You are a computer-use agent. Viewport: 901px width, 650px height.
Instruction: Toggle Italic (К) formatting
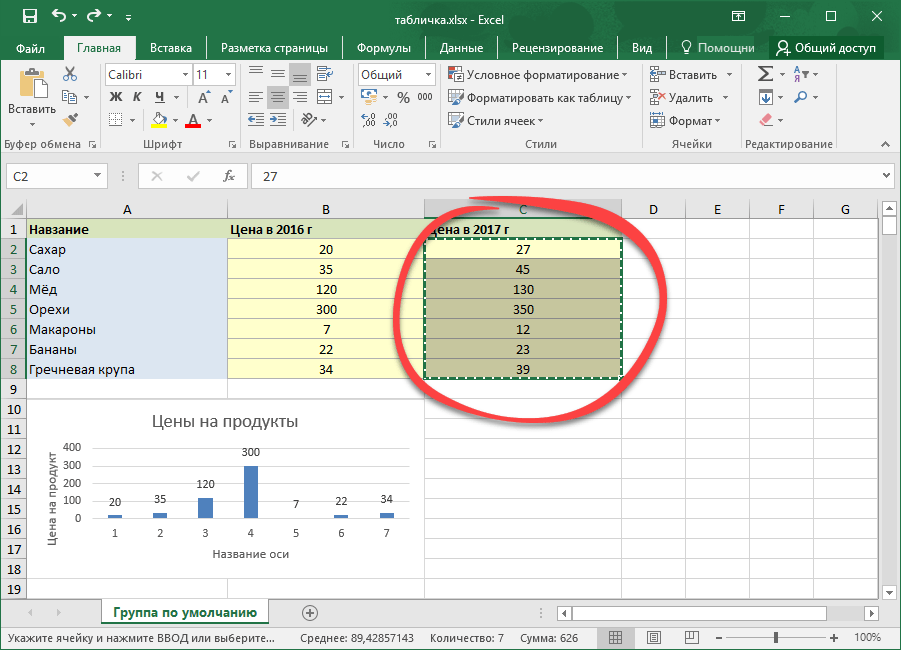135,97
